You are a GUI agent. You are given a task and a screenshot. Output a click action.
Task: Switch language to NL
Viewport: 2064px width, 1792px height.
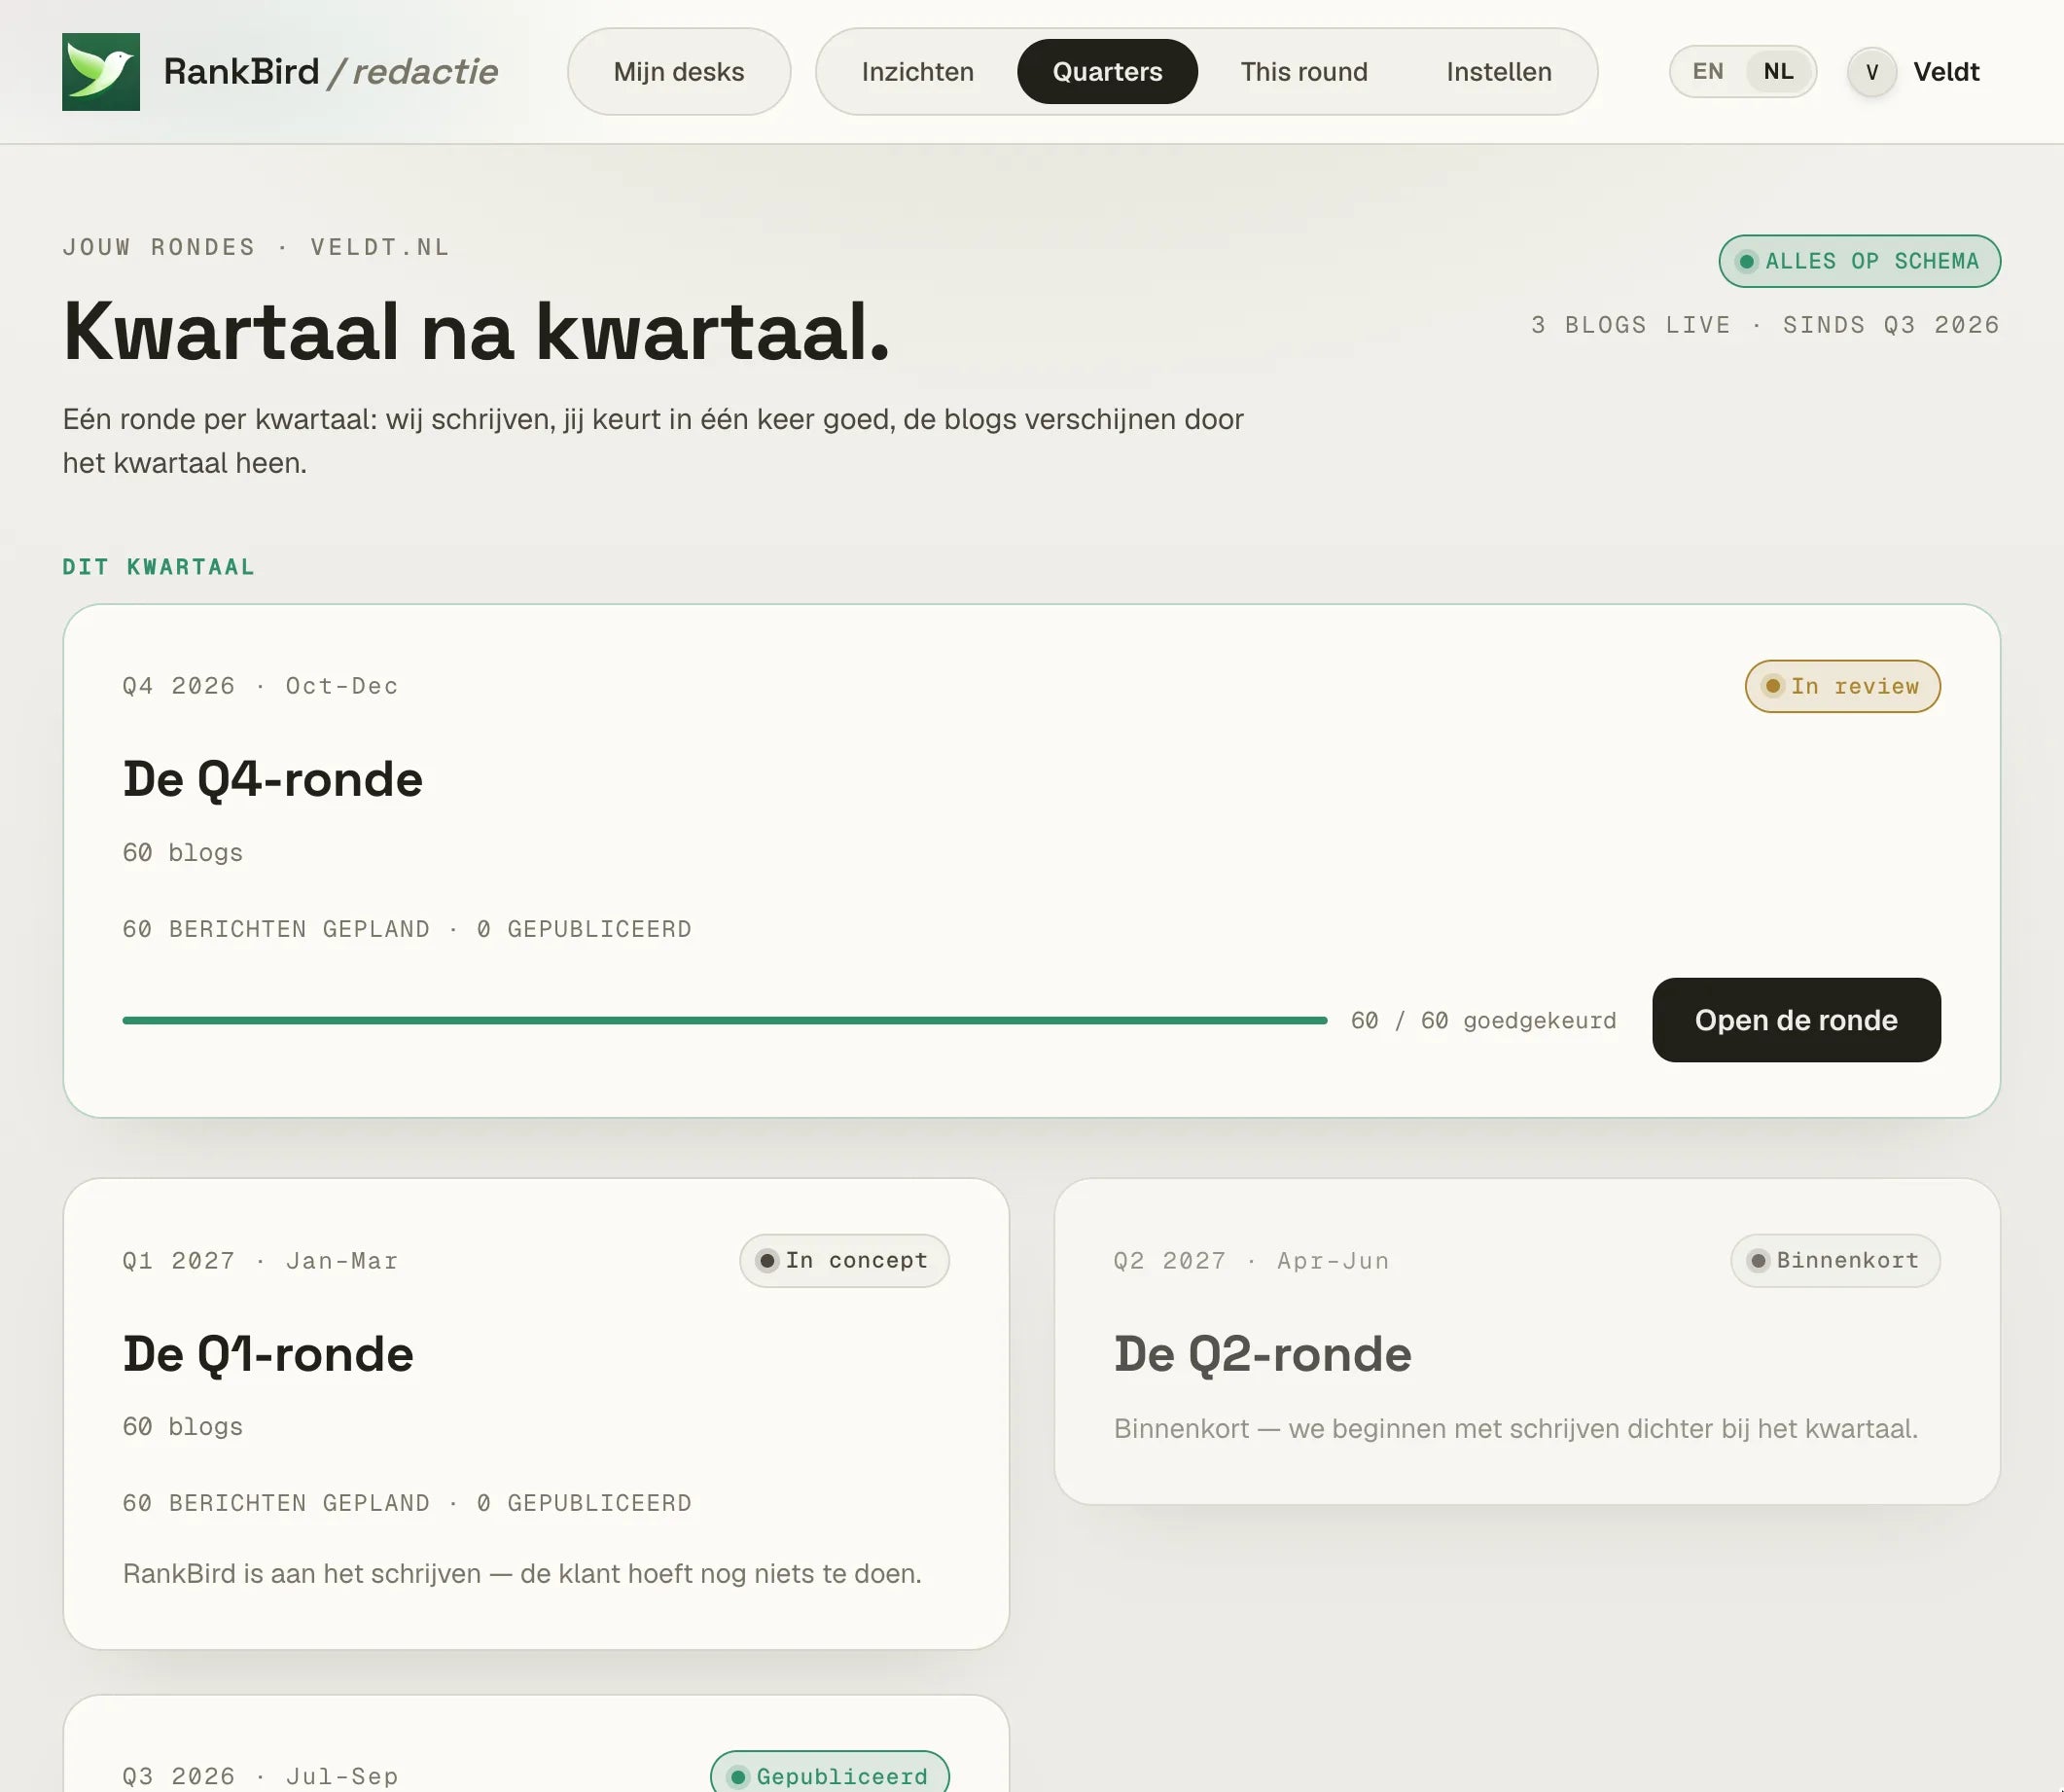click(x=1778, y=72)
